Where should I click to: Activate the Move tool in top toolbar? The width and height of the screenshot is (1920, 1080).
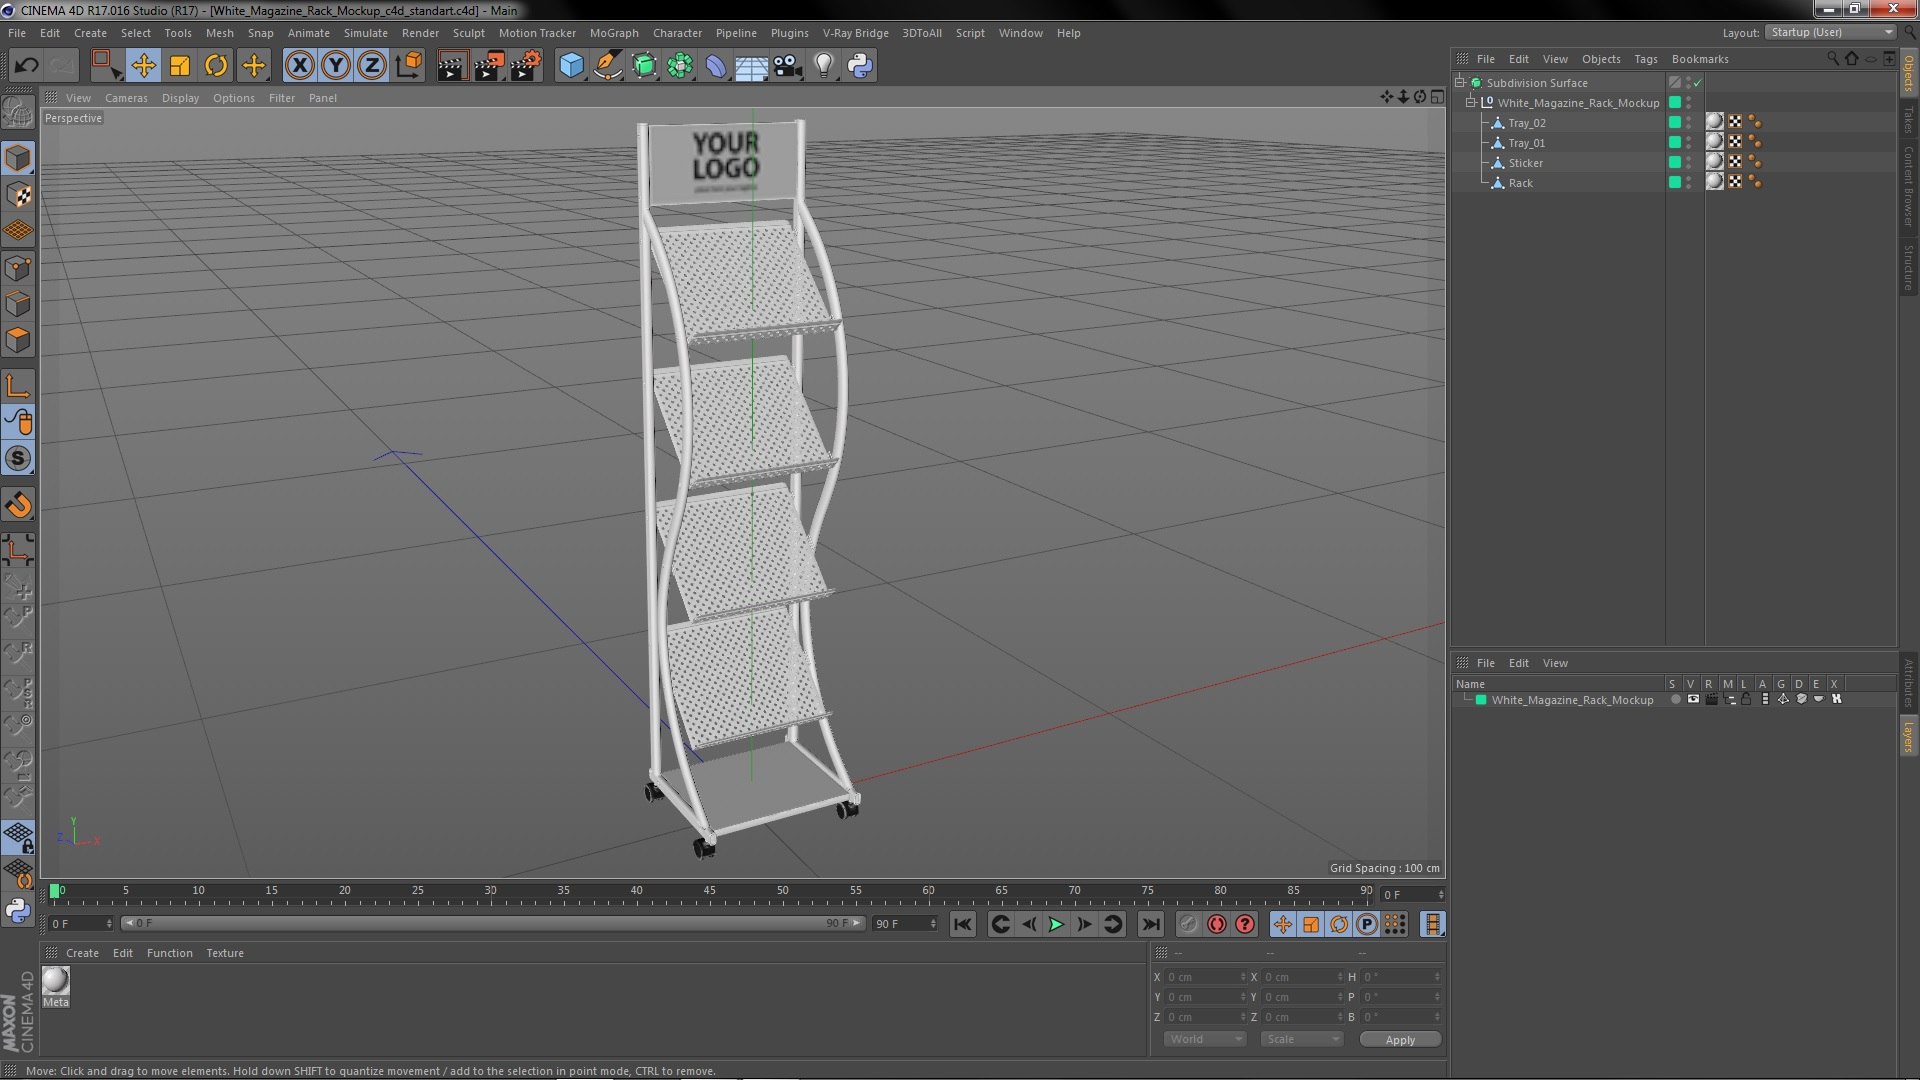click(143, 66)
